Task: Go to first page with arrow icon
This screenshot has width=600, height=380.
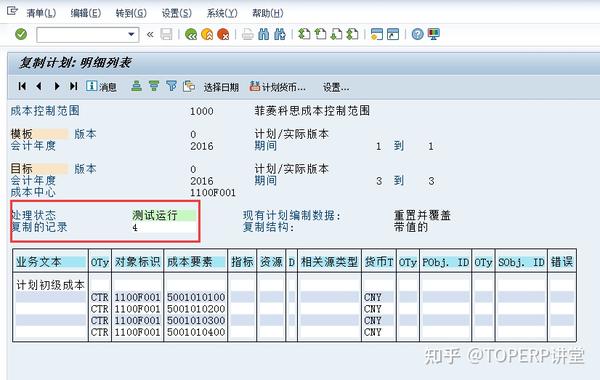Action: pos(22,86)
